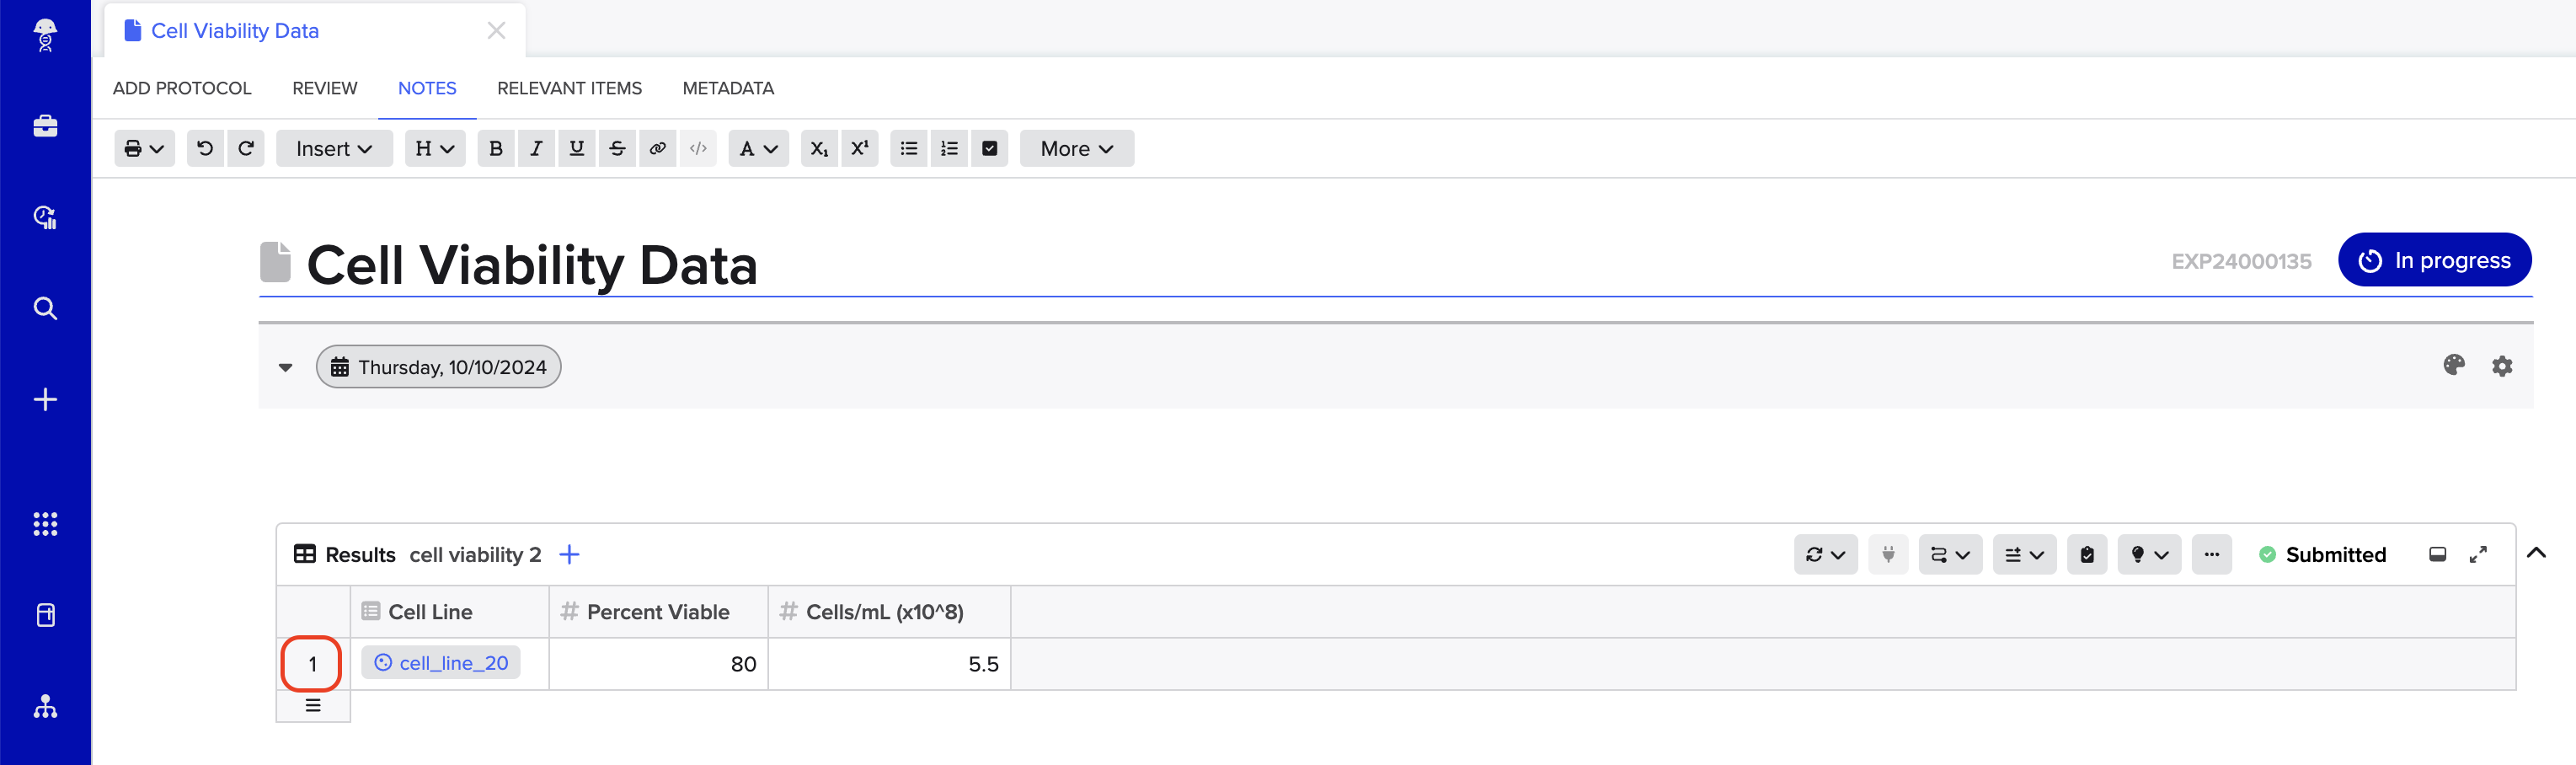Viewport: 2576px width, 765px height.
Task: Click the Cell Viability Data title field
Action: pos(532,265)
